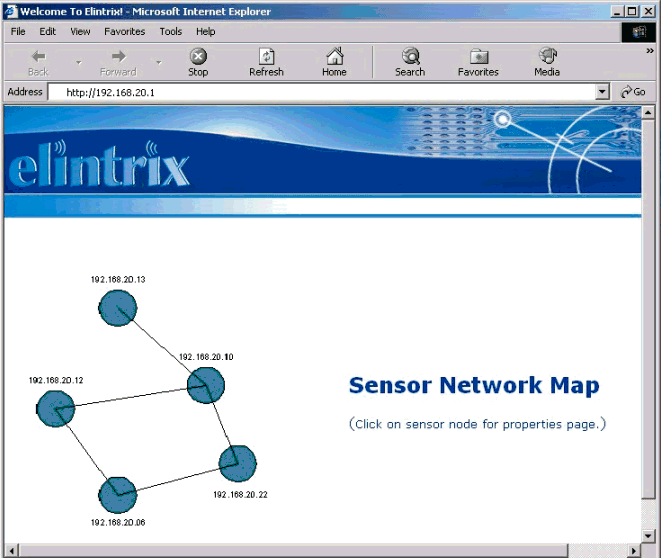Viewport: 661px width, 558px height.
Task: Open the Favorites toolbar icon
Action: 478,62
